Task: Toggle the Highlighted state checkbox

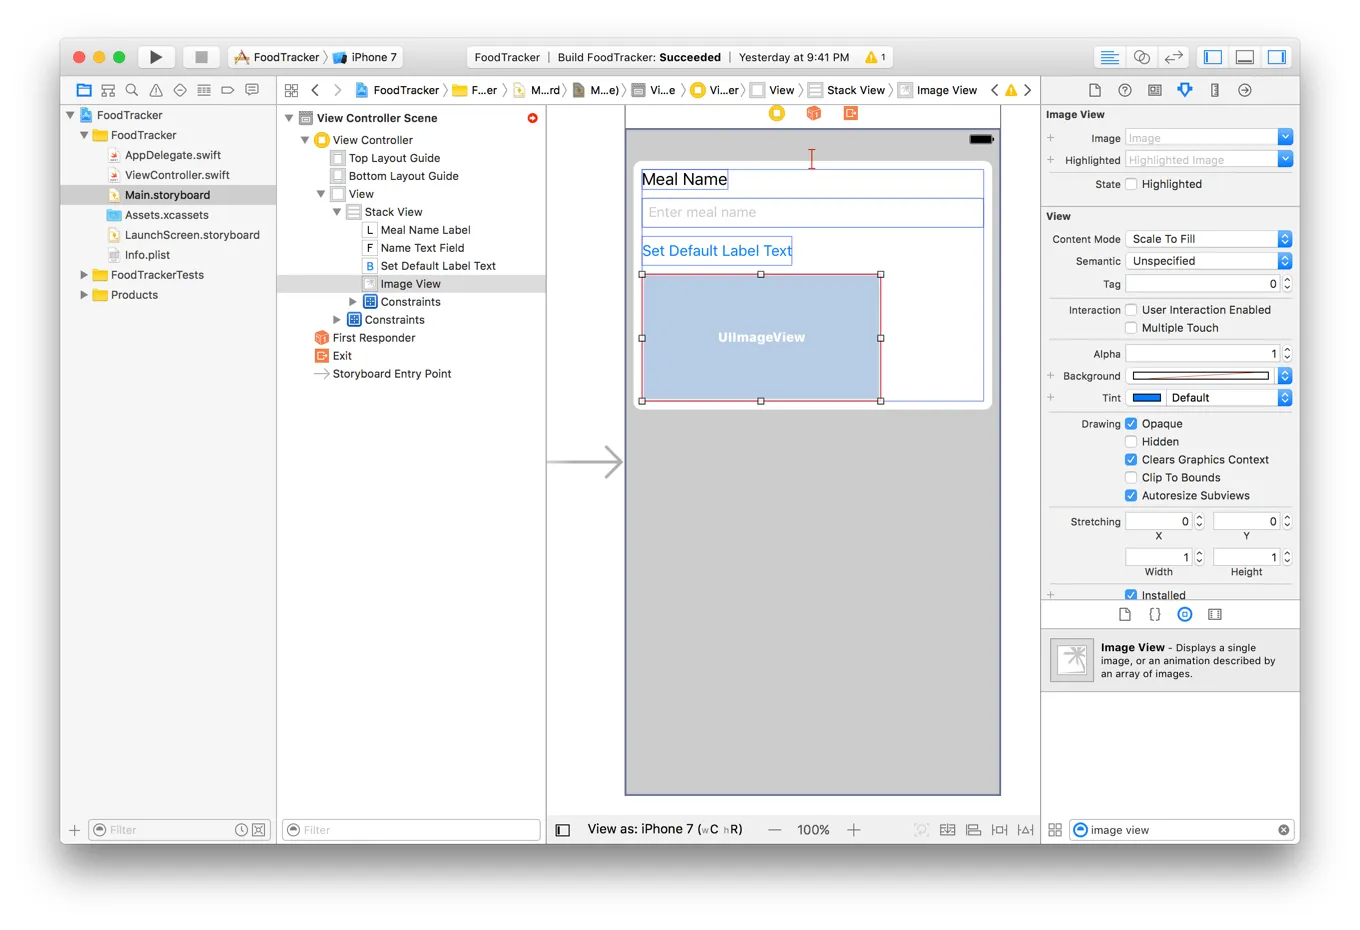Action: pyautogui.click(x=1131, y=184)
